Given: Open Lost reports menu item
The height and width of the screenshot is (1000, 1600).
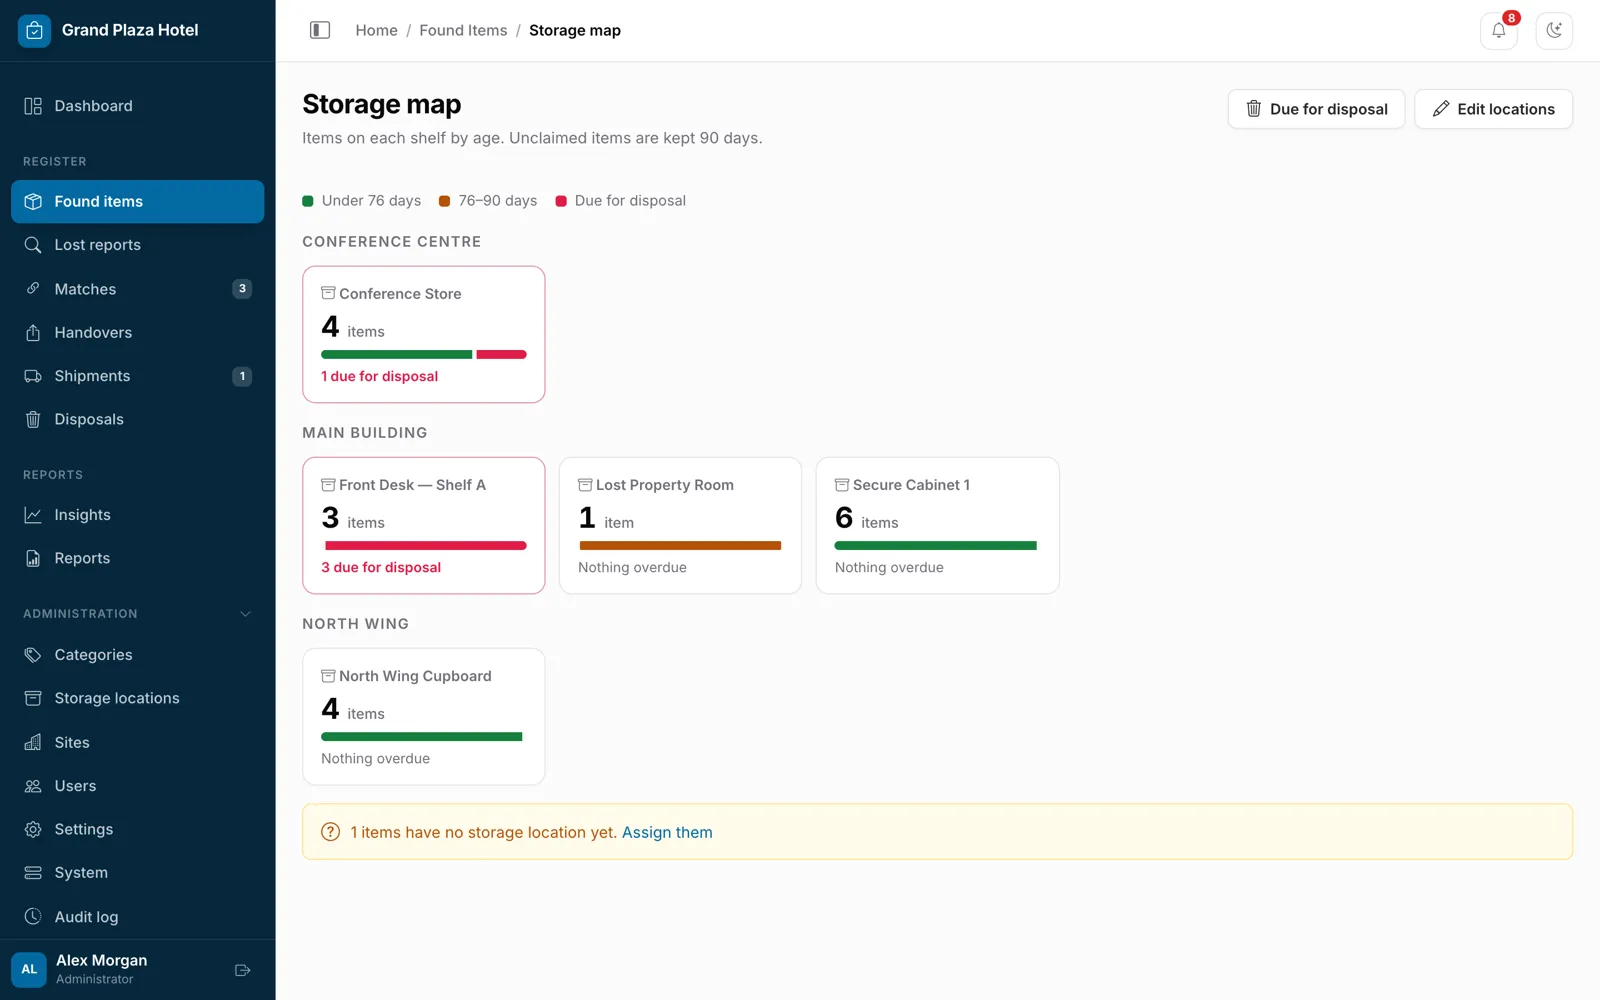Looking at the screenshot, I should click(138, 245).
